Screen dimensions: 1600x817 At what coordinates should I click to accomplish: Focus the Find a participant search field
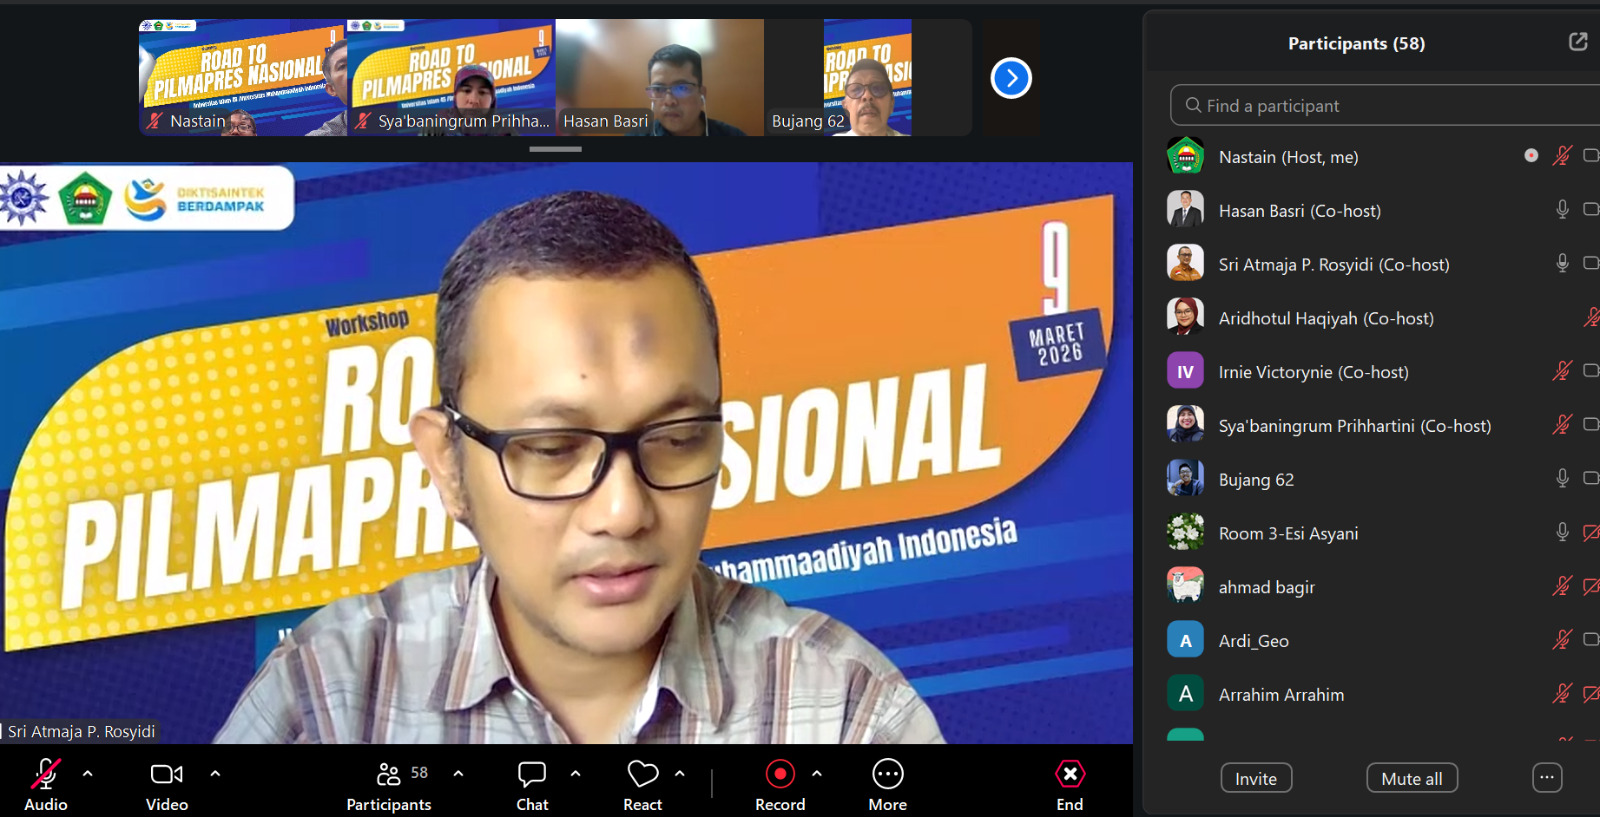coord(1385,105)
